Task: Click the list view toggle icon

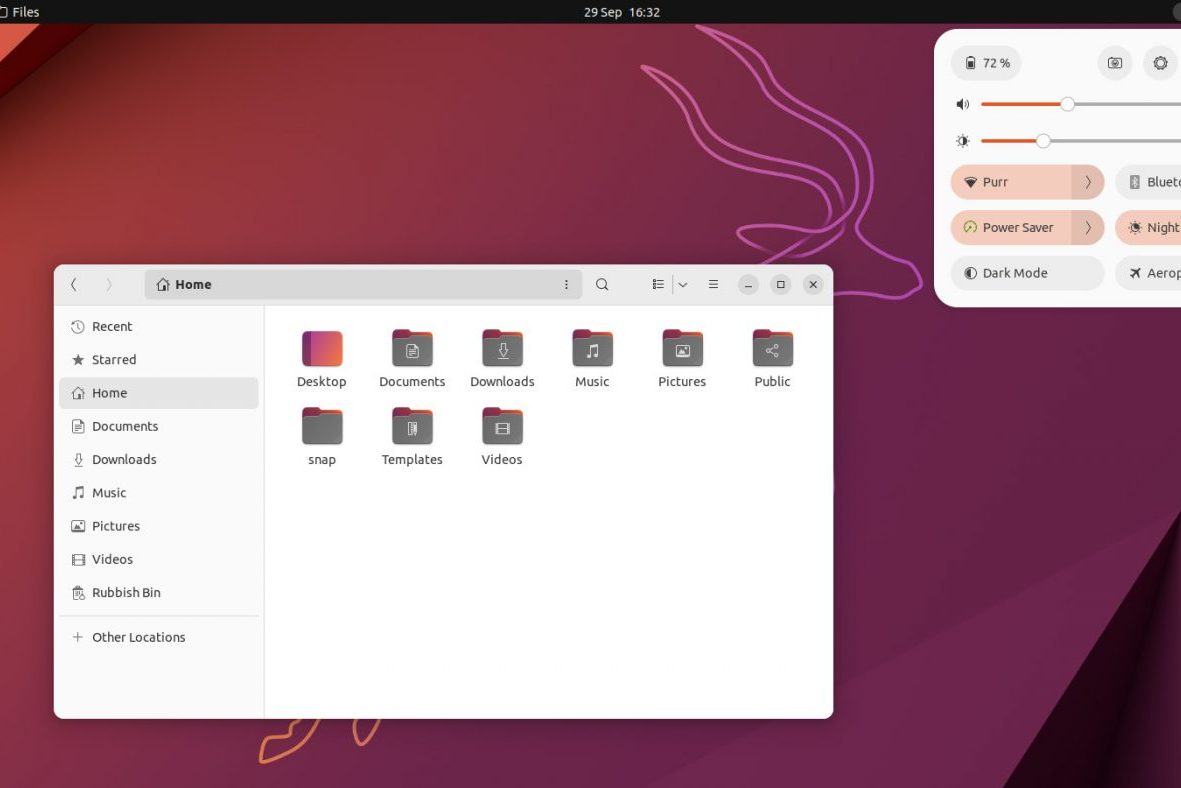Action: pos(657,284)
